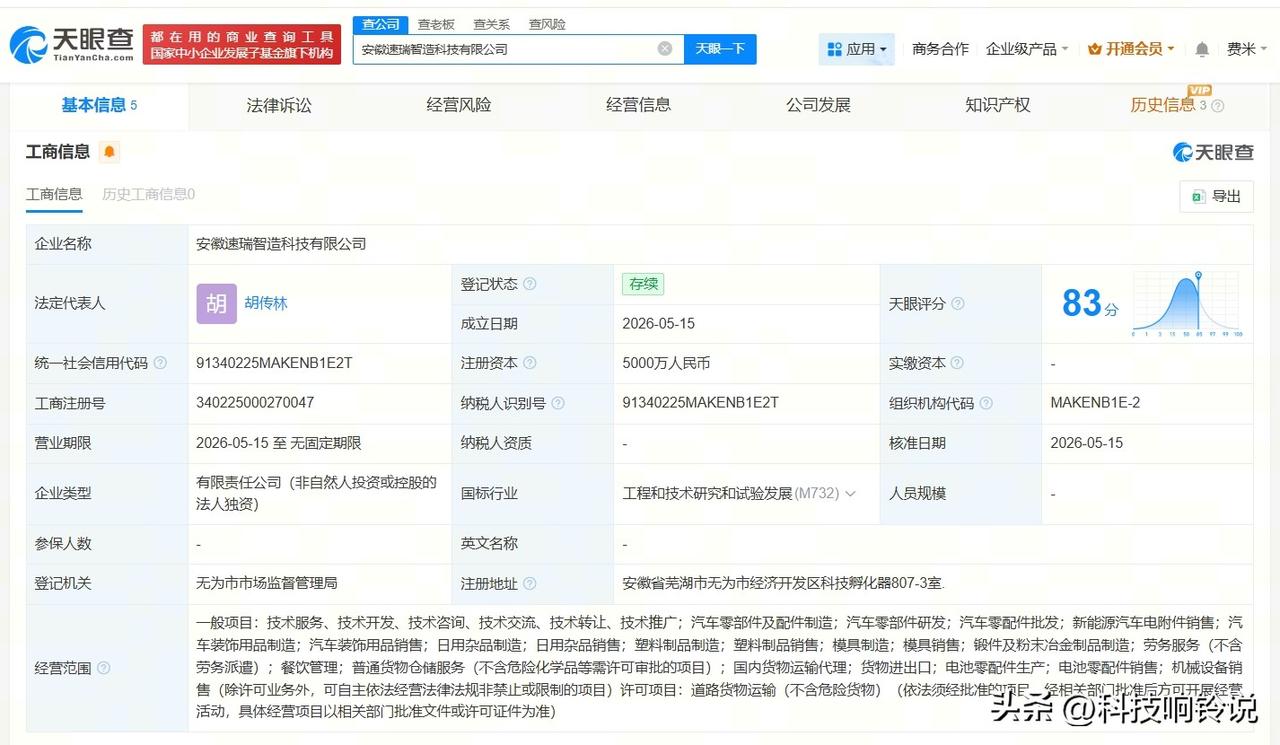Click the red promotional banner in header

[242, 45]
